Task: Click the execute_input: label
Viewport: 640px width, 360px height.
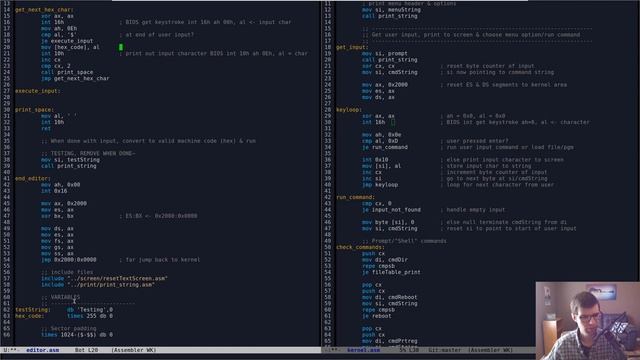Action: tap(38, 91)
